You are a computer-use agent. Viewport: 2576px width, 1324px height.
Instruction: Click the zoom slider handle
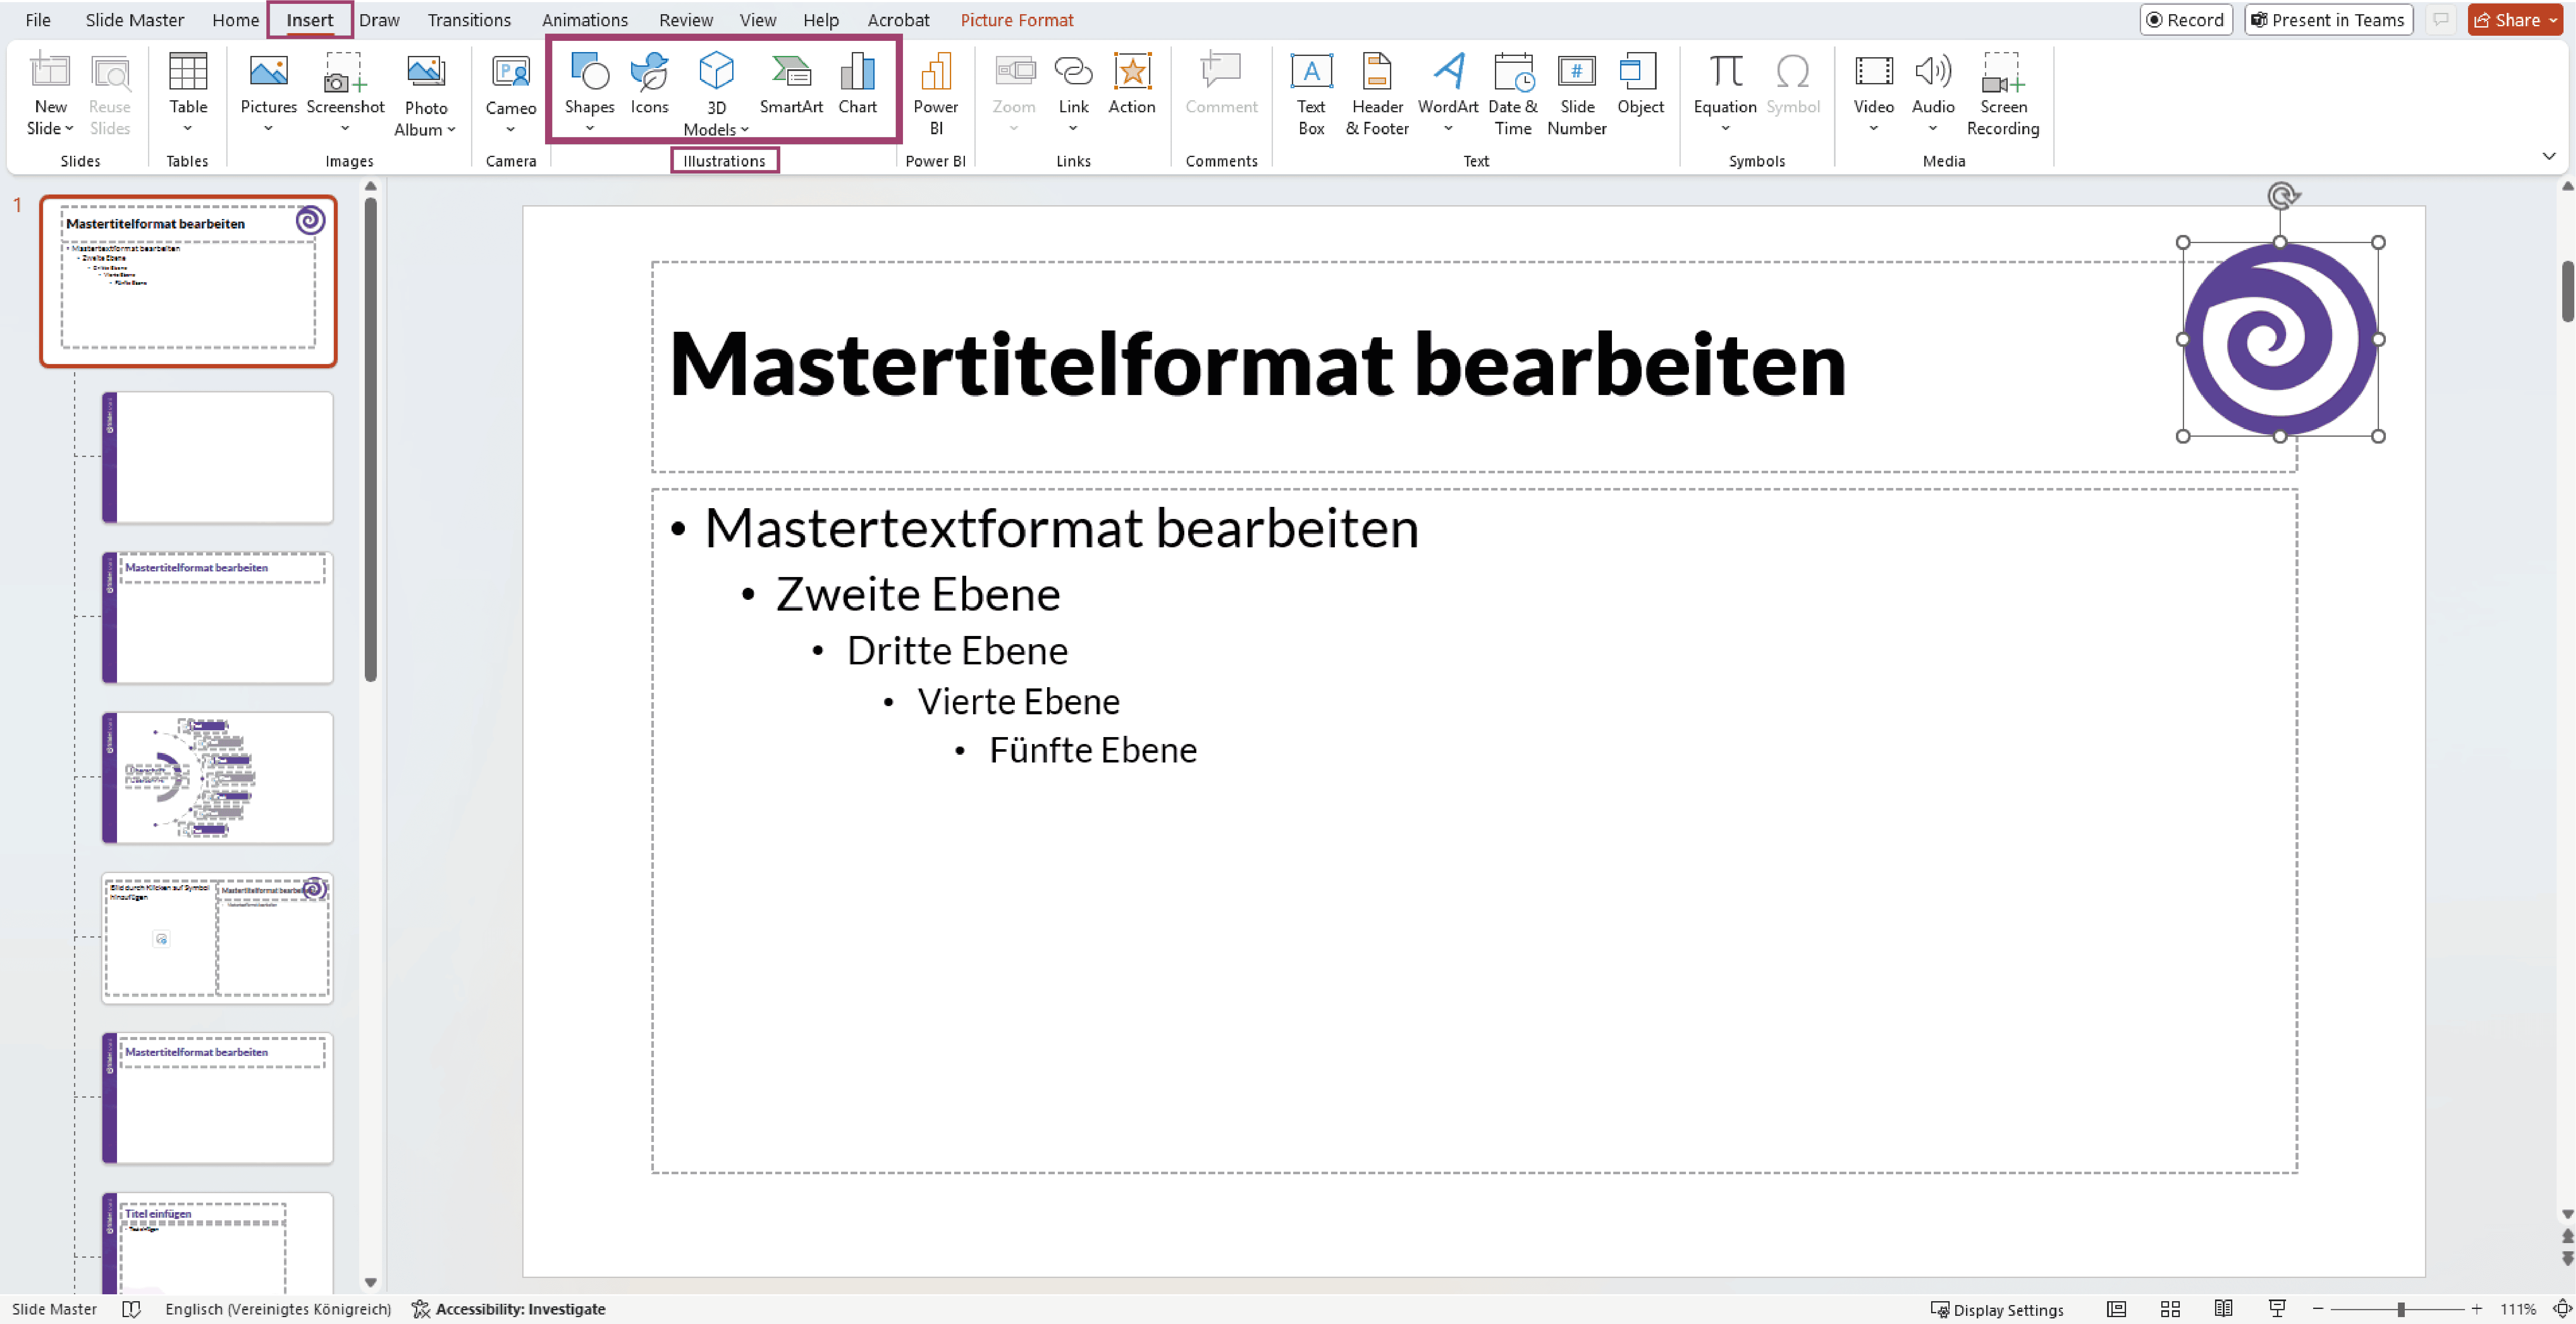(2400, 1309)
